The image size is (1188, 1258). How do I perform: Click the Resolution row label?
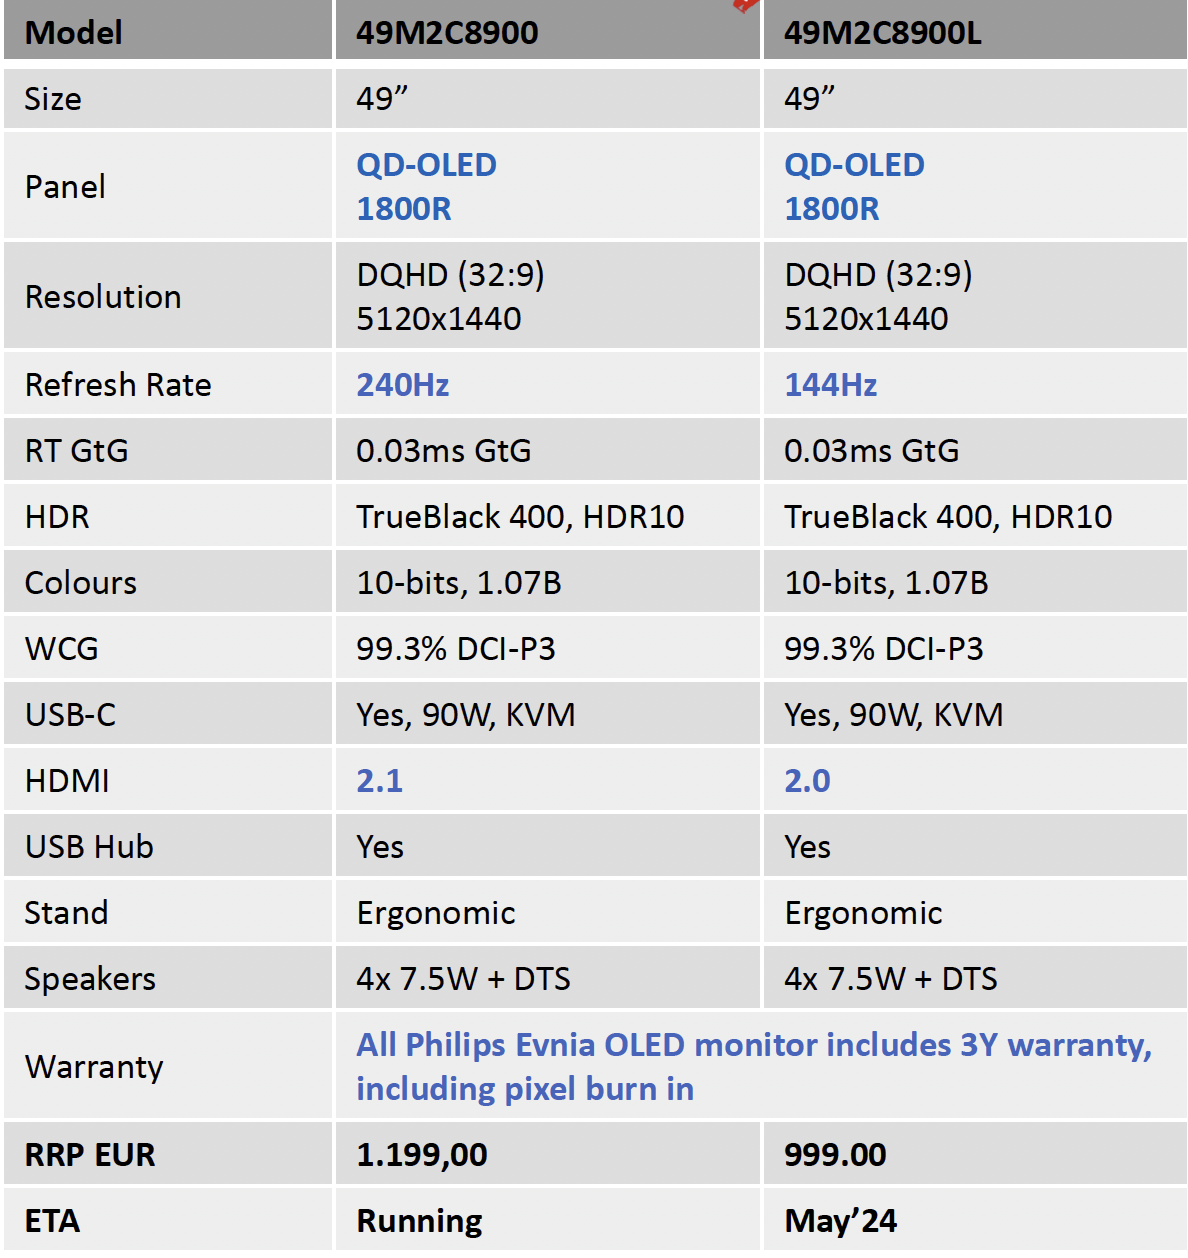click(x=103, y=297)
